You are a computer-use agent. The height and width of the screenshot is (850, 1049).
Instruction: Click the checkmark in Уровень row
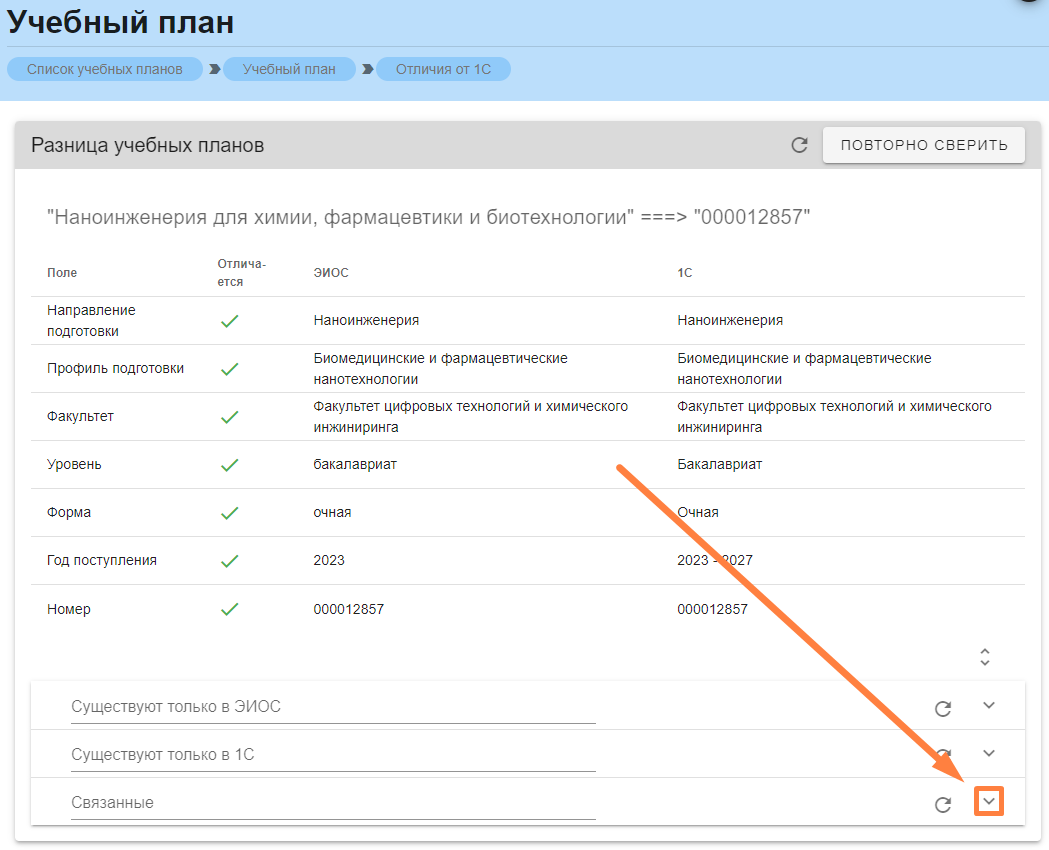point(229,465)
